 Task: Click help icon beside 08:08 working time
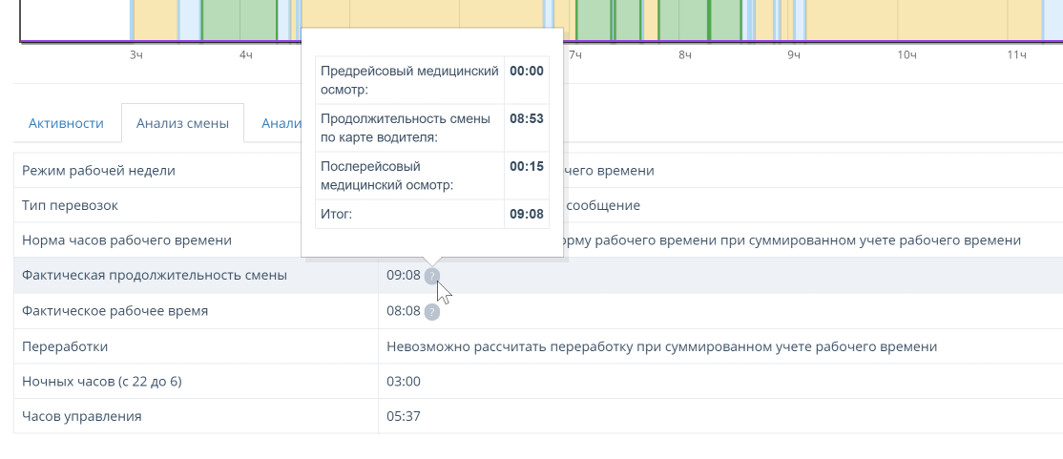[431, 311]
